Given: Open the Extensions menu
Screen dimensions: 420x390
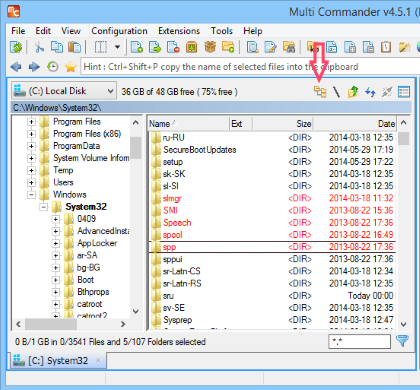Looking at the screenshot, I should 179,31.
